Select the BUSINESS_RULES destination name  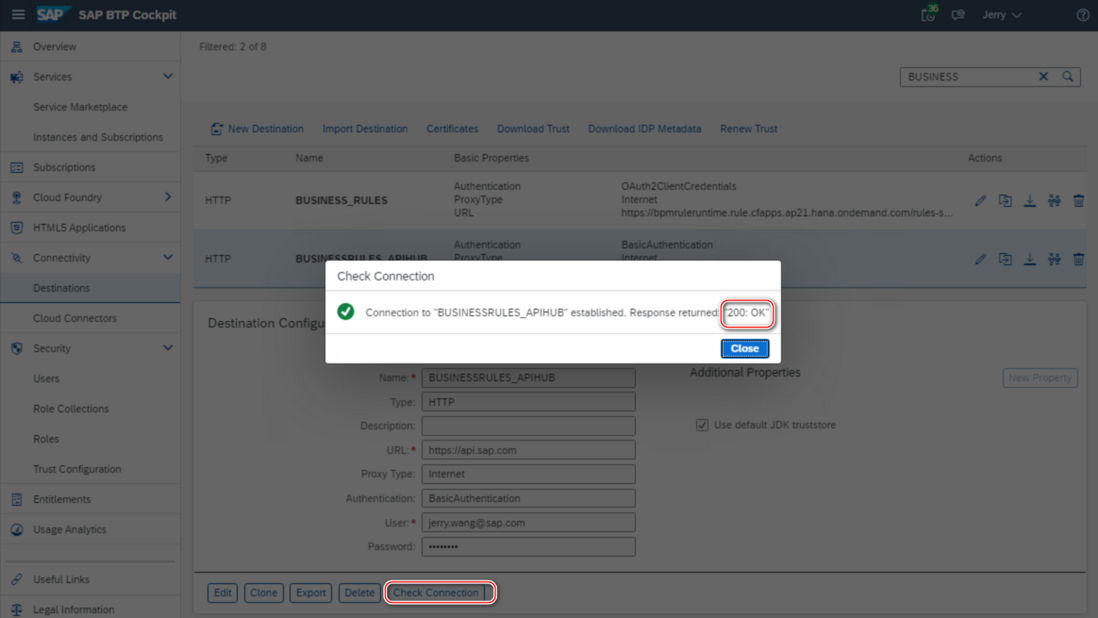click(x=341, y=200)
